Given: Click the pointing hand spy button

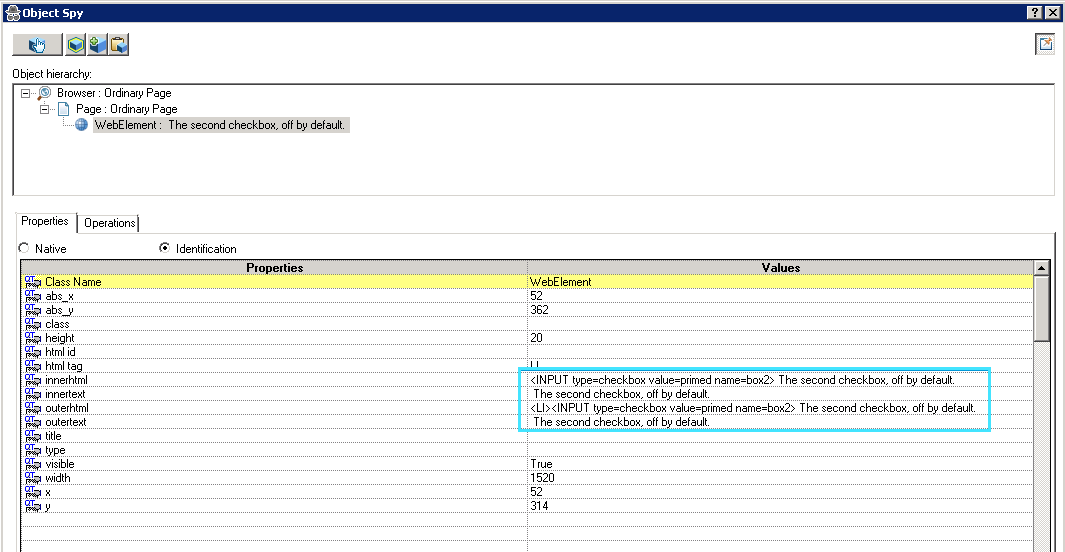Looking at the screenshot, I should point(37,45).
